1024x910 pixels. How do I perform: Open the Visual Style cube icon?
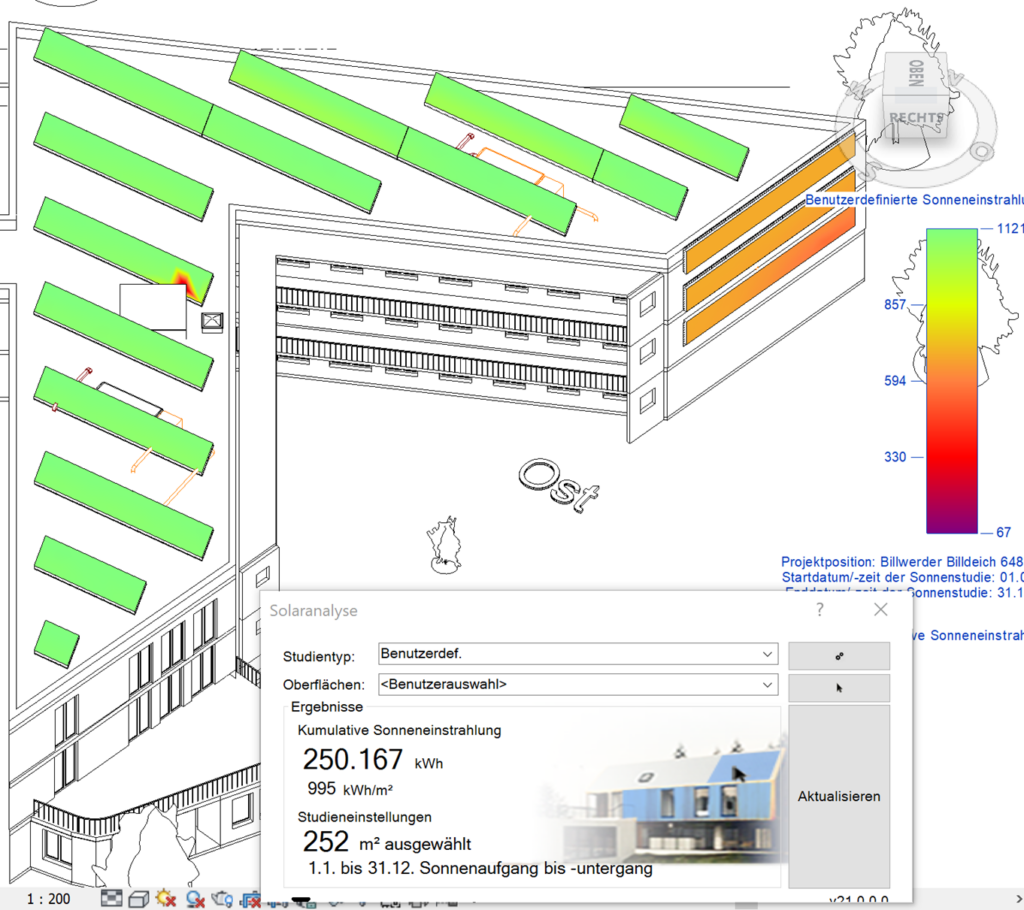[138, 899]
